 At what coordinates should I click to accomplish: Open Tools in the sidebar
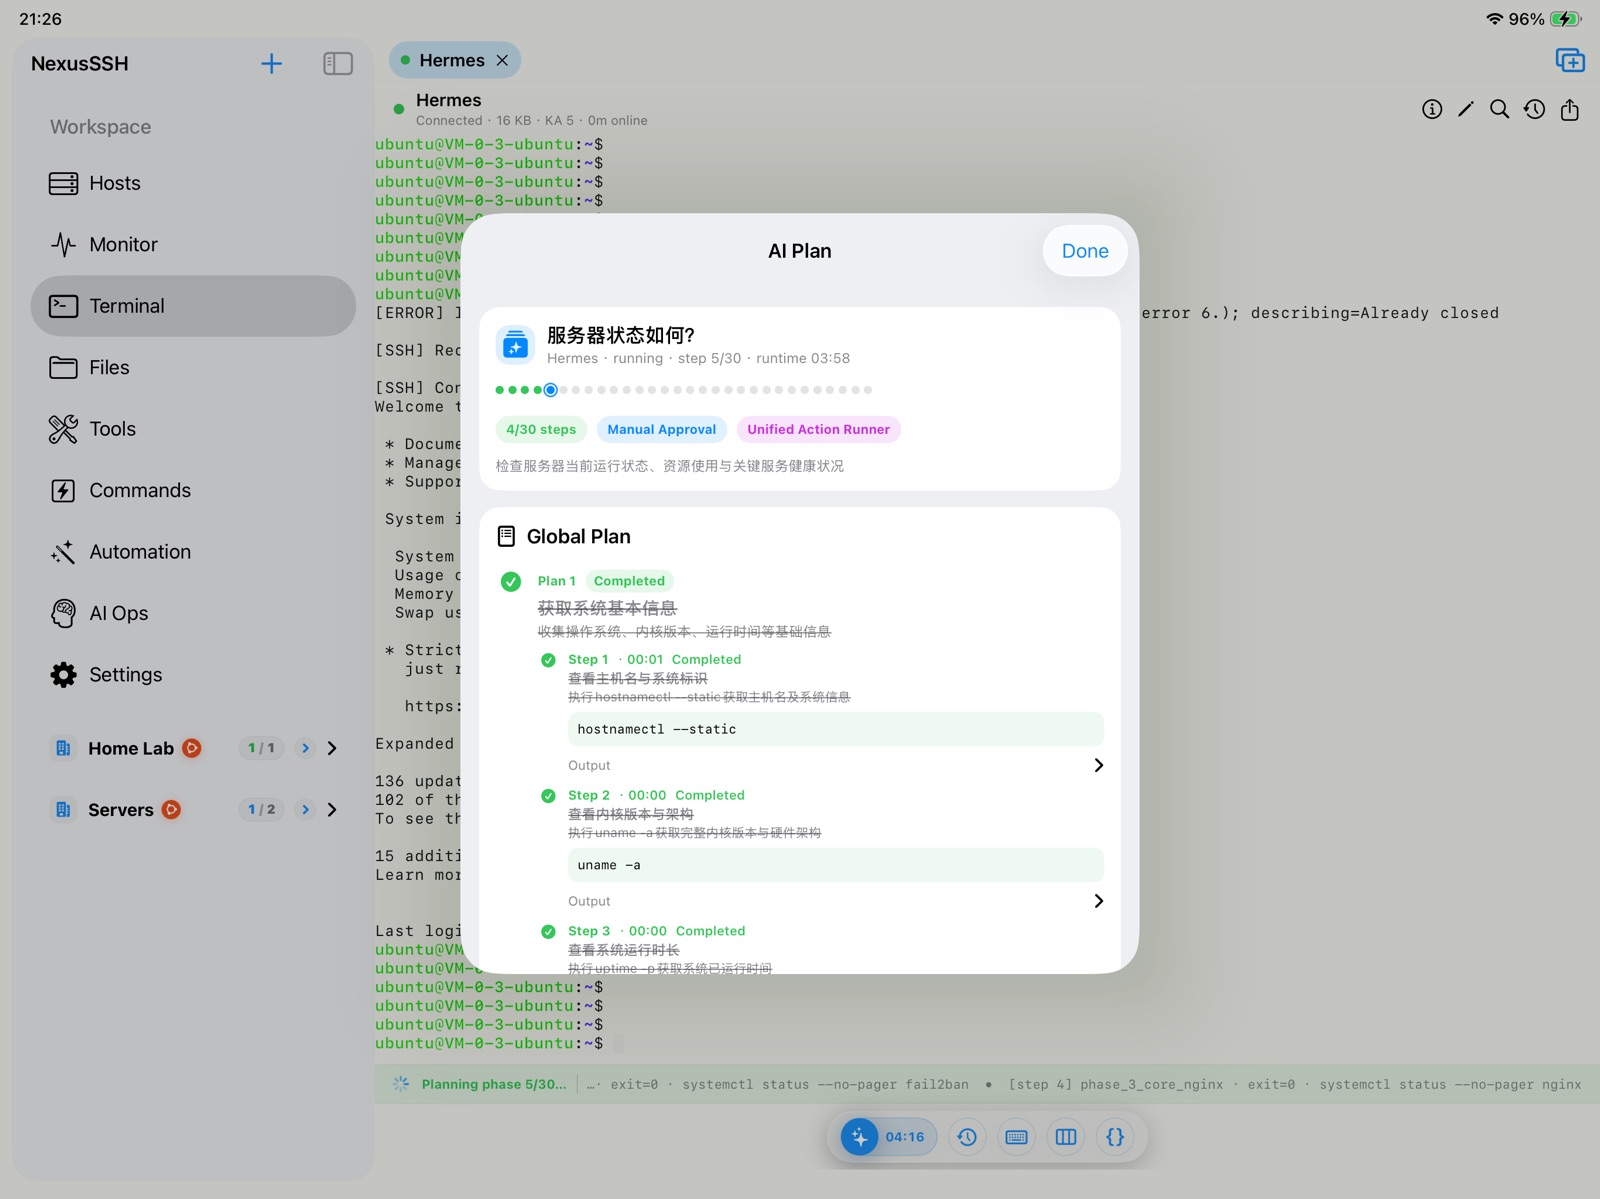193,429
